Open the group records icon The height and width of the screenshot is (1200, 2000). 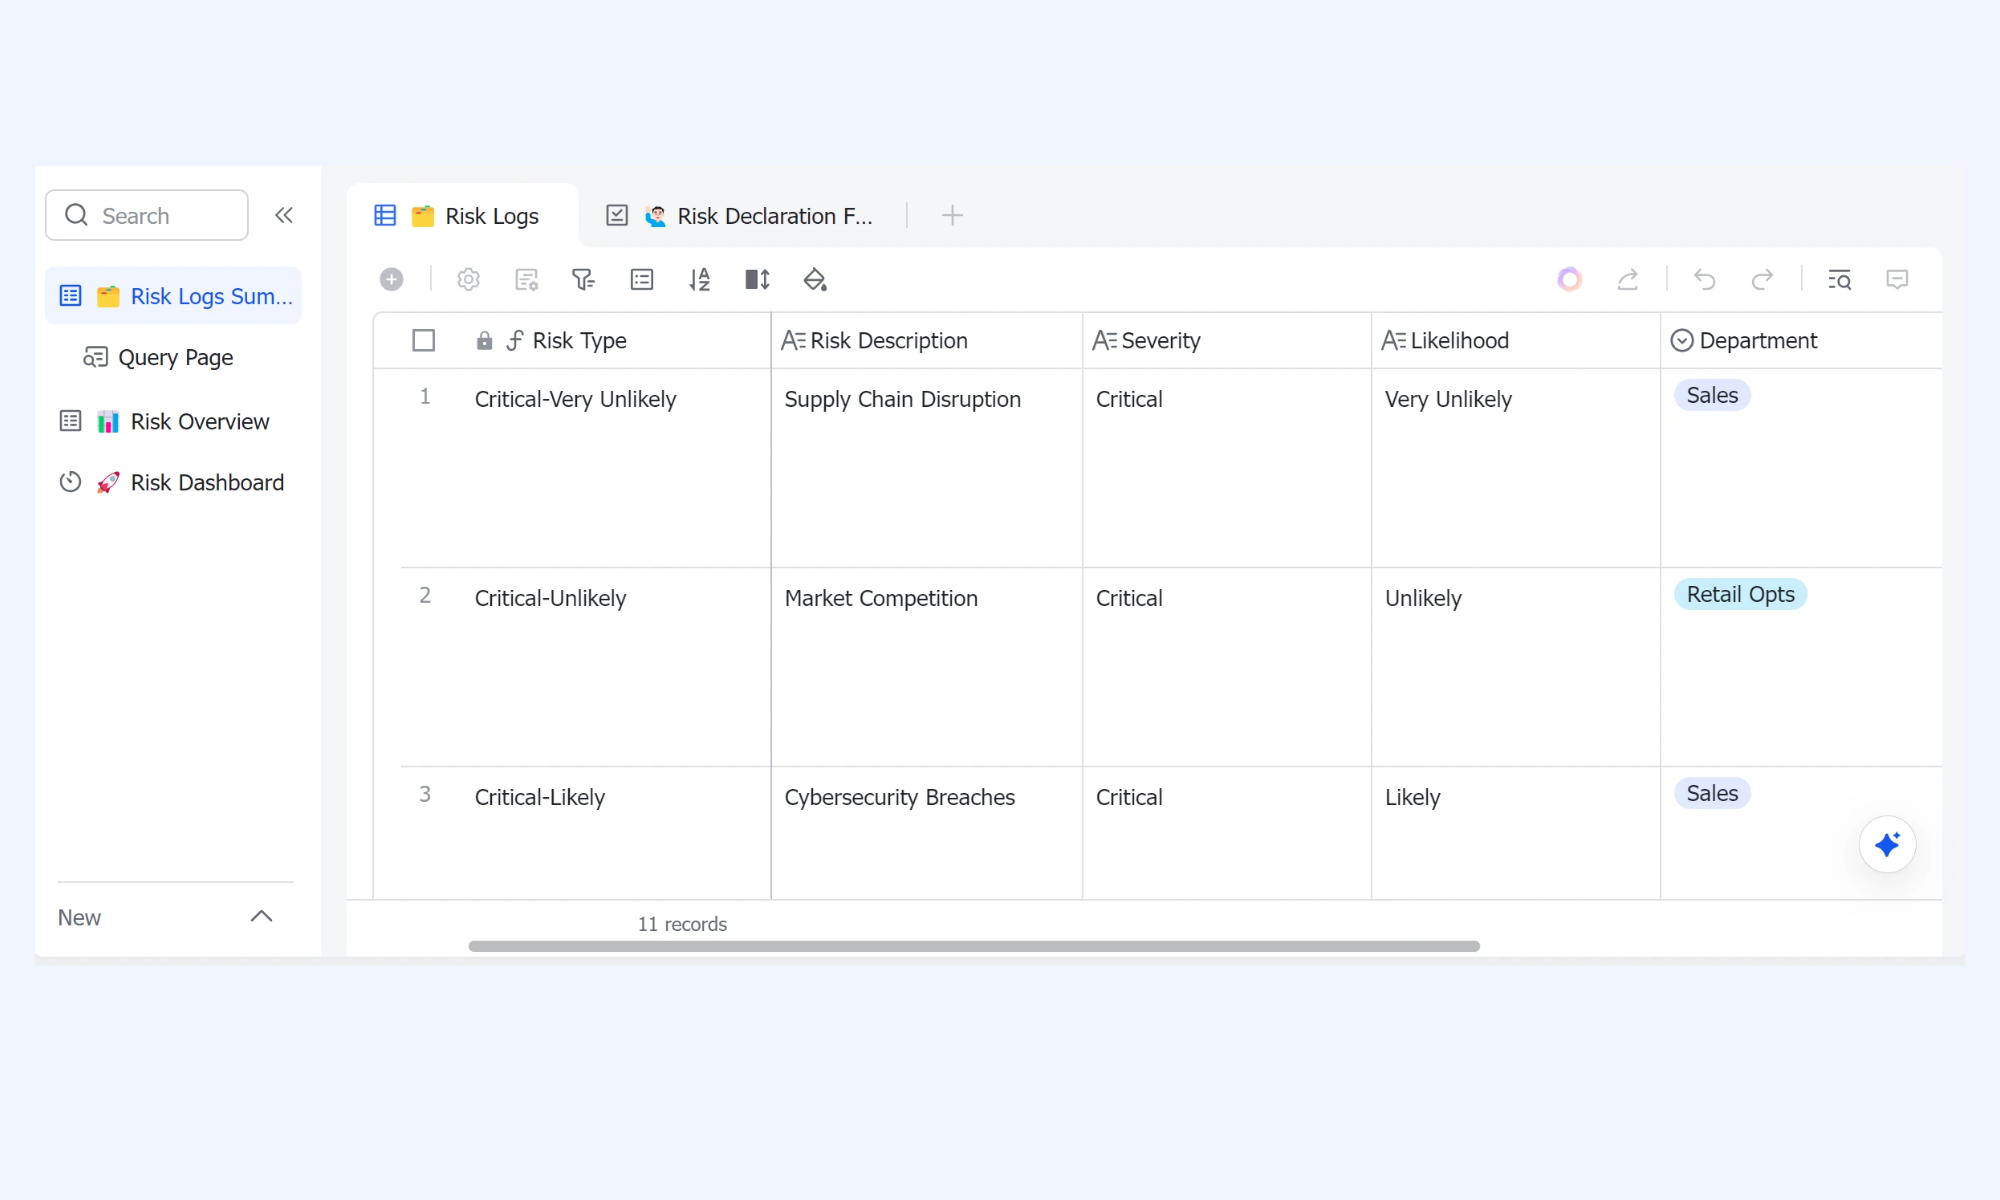[642, 280]
